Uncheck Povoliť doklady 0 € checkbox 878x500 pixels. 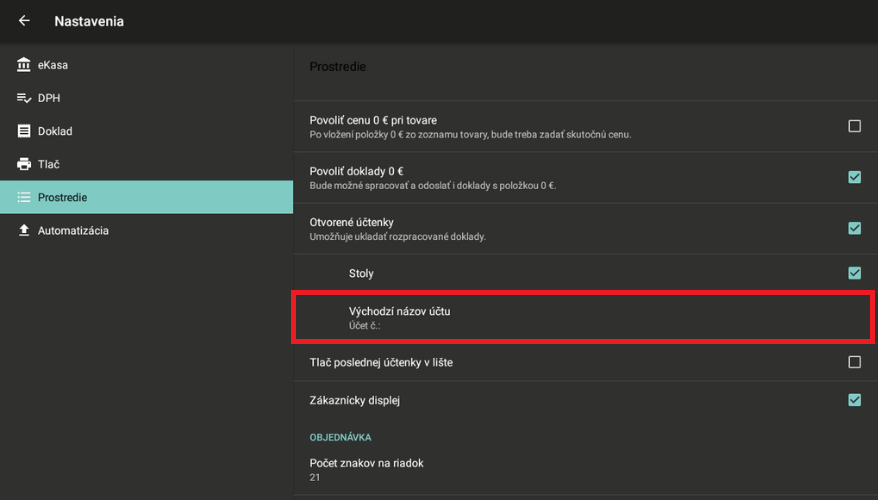click(854, 177)
